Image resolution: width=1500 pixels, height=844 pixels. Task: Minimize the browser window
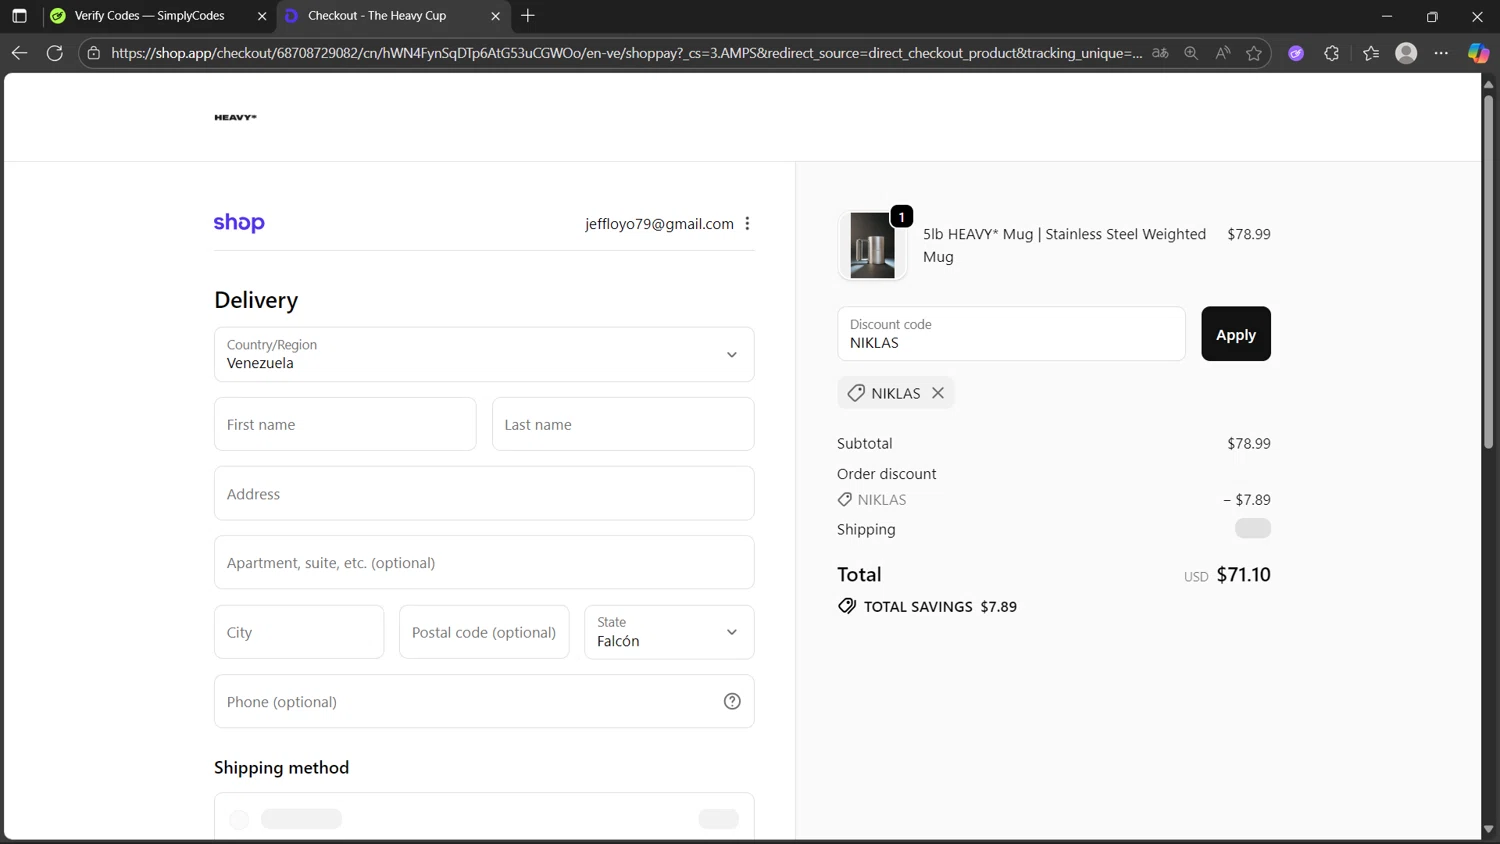click(x=1386, y=16)
